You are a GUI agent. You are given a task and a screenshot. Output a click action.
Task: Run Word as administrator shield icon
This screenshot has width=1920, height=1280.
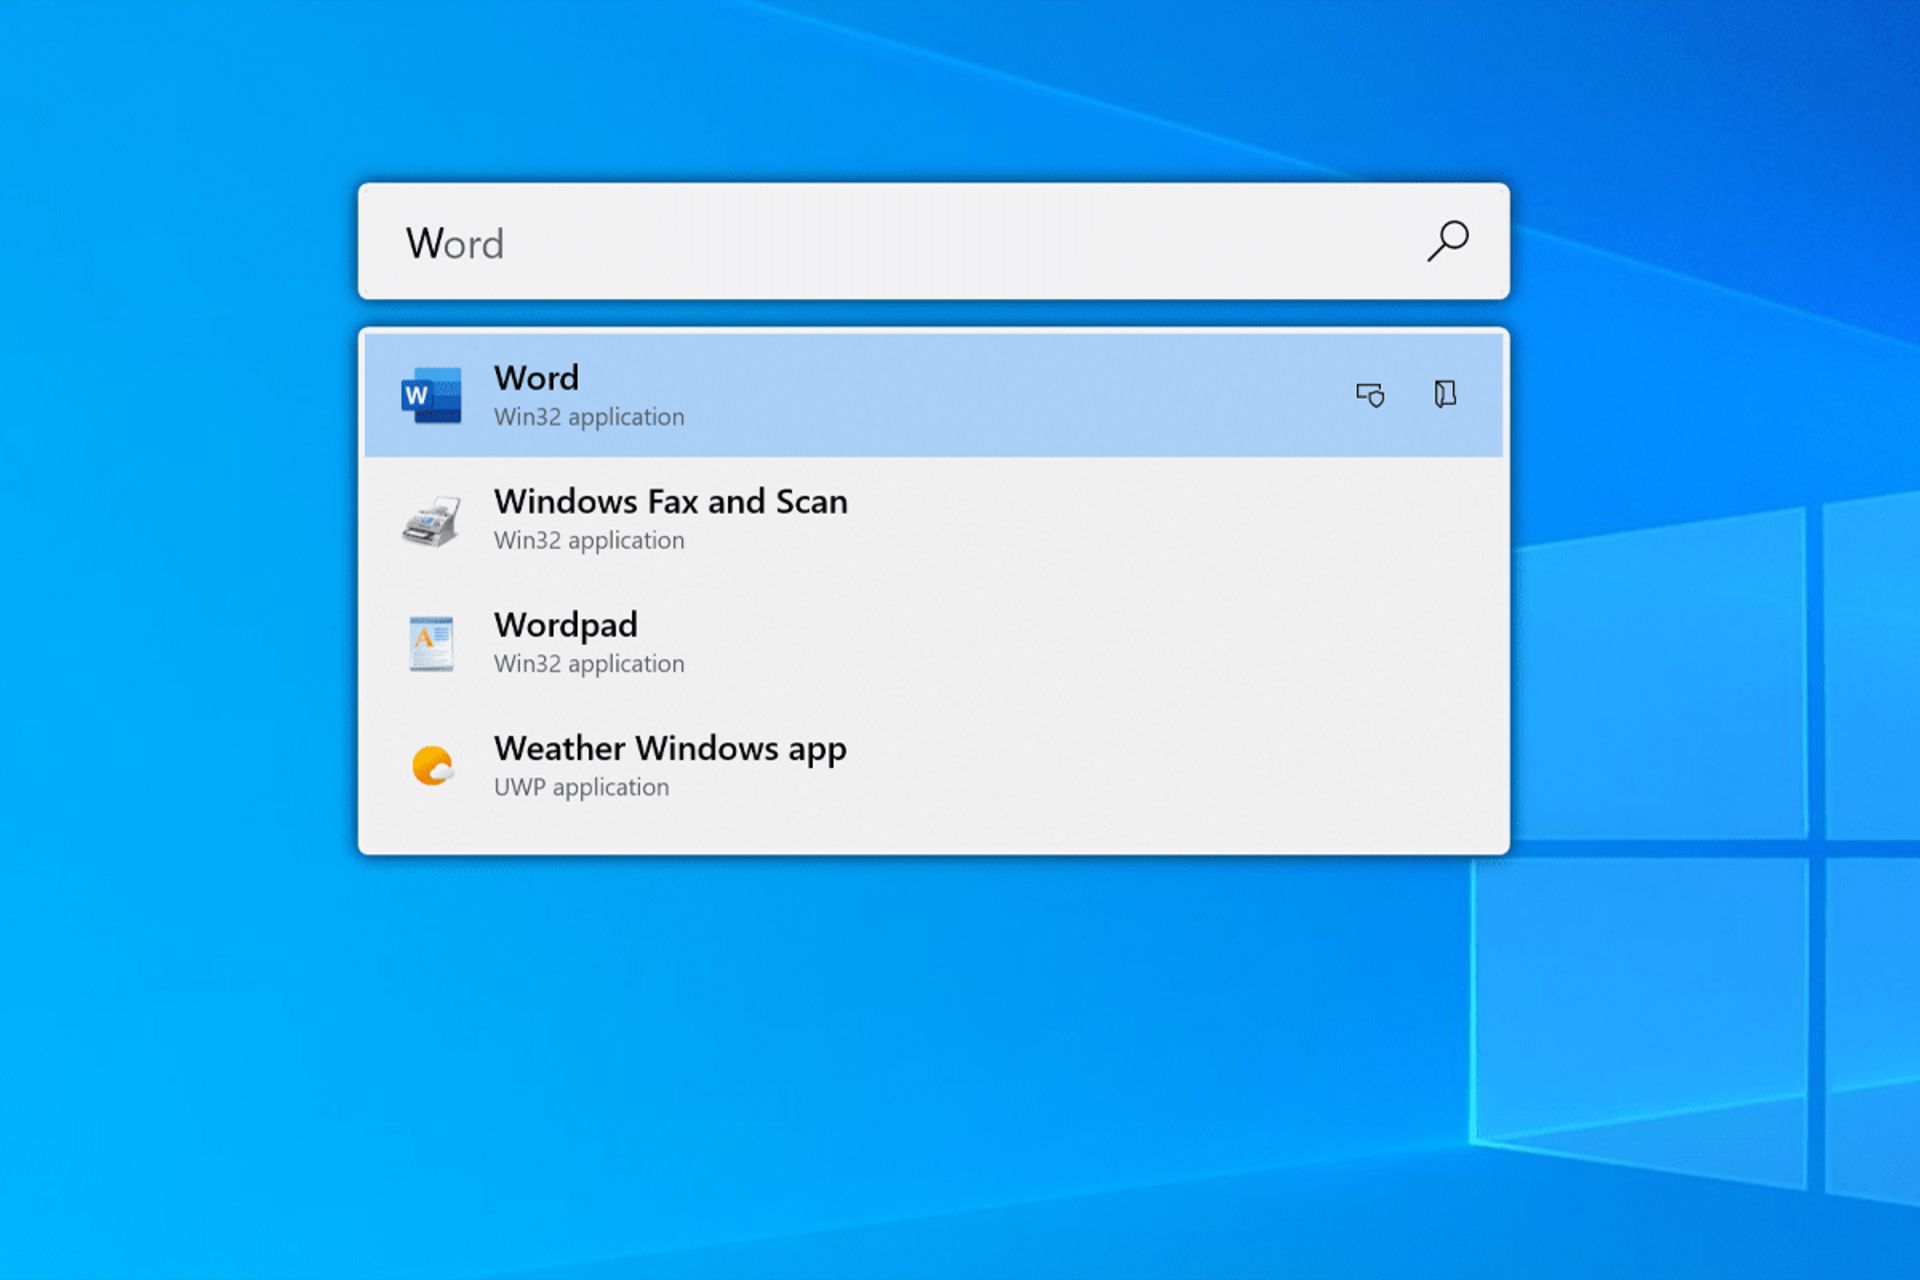click(x=1370, y=395)
